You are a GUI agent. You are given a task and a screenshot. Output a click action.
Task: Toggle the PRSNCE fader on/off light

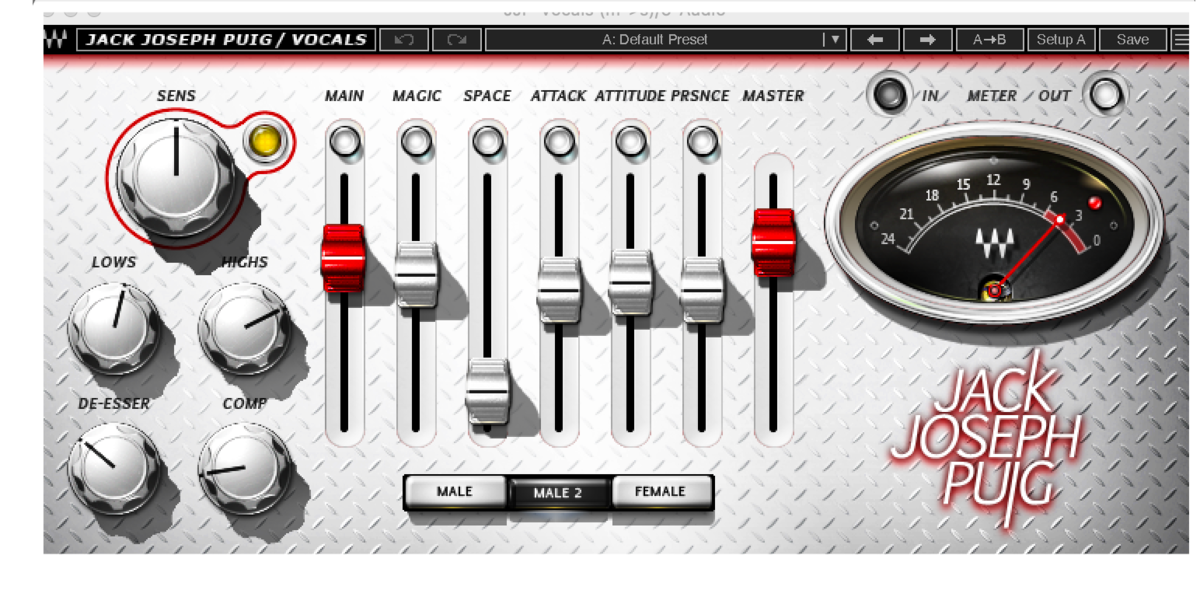[x=703, y=142]
